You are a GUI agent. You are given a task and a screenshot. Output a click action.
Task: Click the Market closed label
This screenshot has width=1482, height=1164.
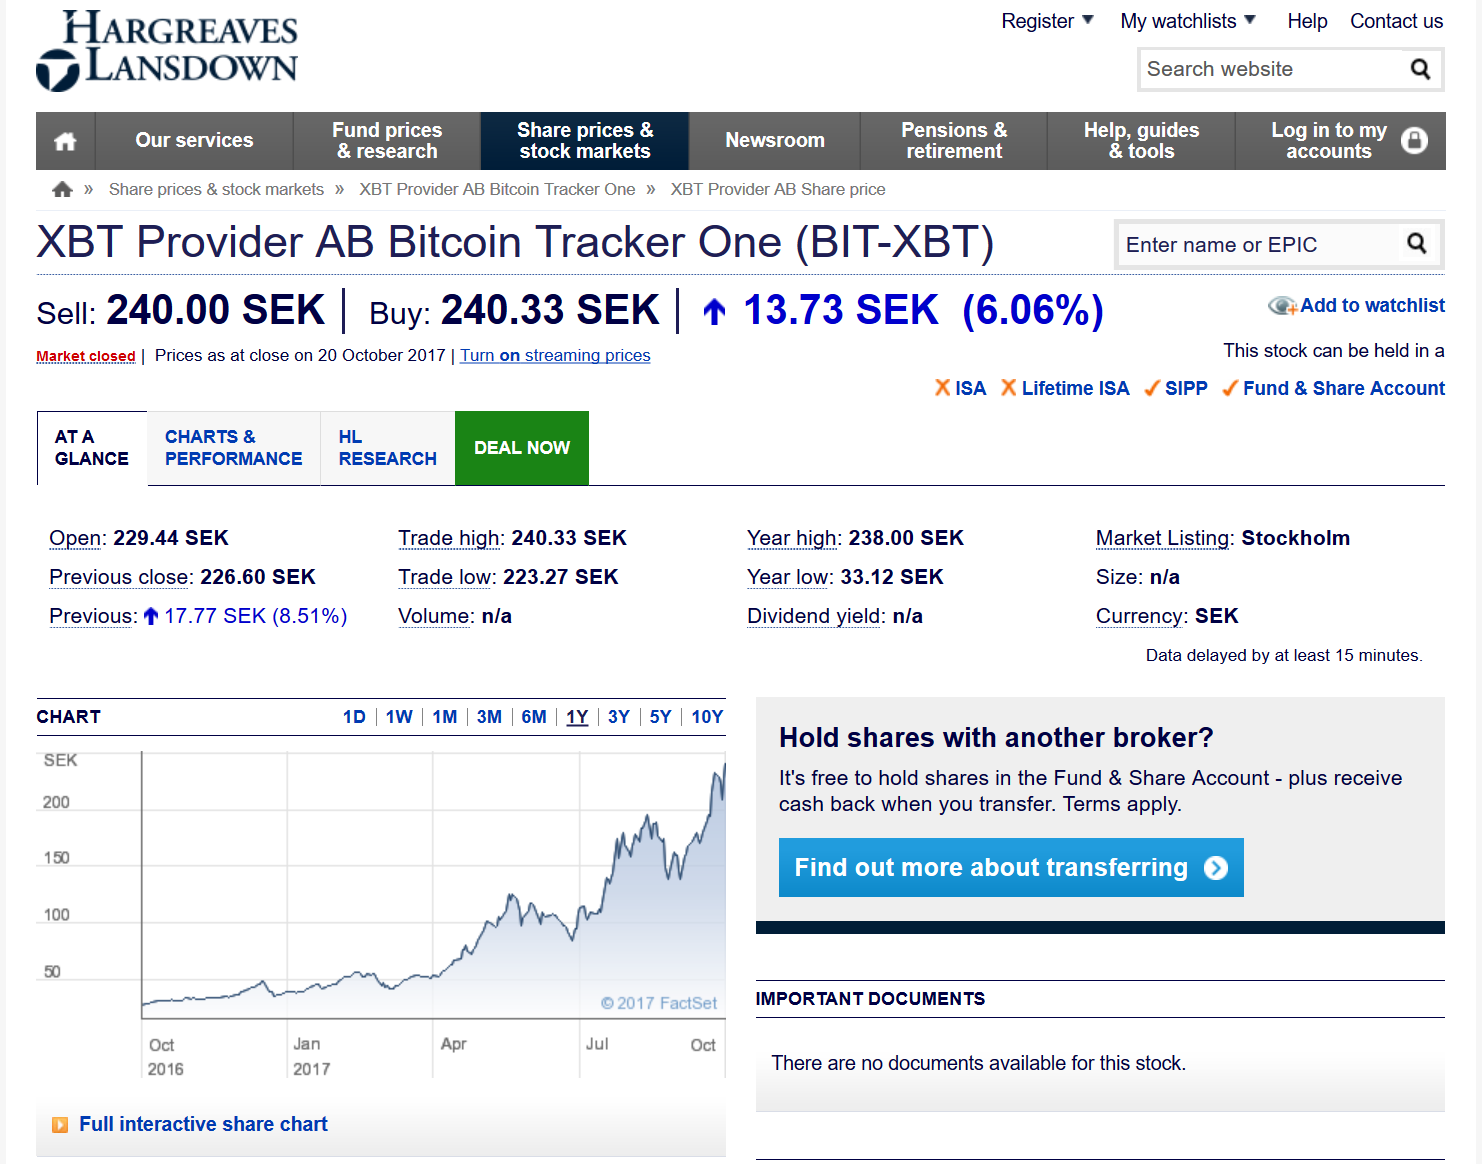[86, 356]
